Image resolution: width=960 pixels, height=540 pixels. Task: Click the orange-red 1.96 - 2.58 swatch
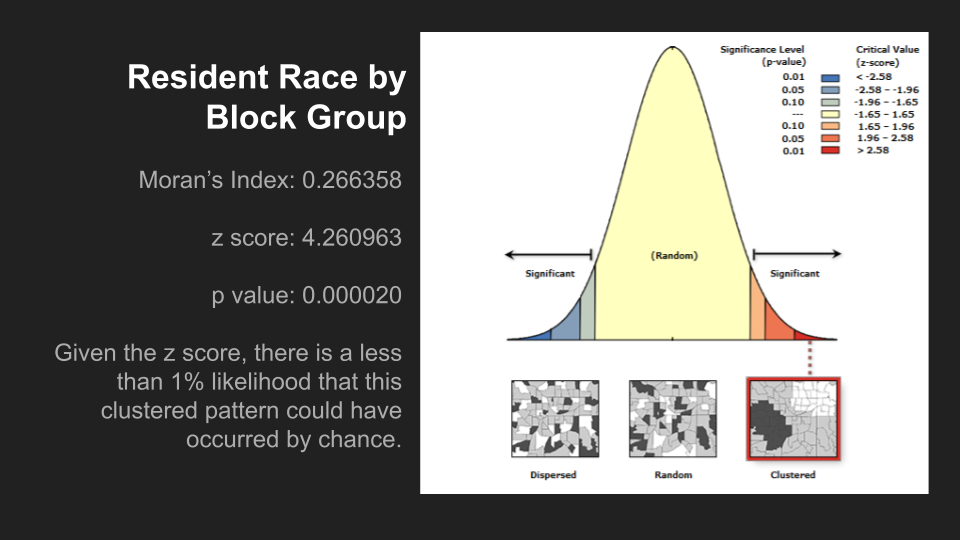click(830, 138)
